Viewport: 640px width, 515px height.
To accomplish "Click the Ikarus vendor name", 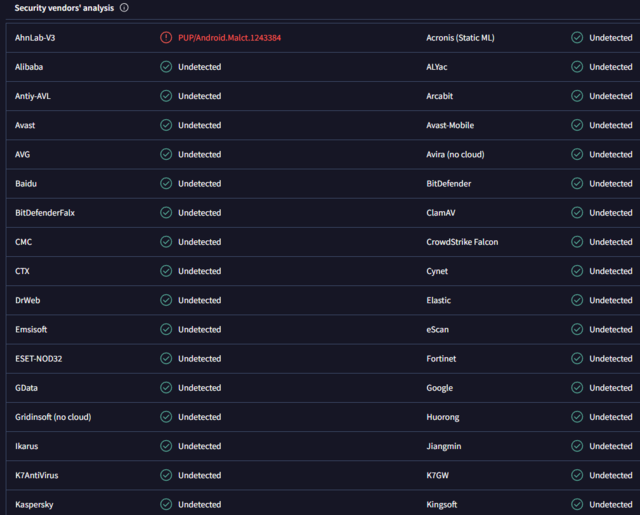I will coord(27,446).
